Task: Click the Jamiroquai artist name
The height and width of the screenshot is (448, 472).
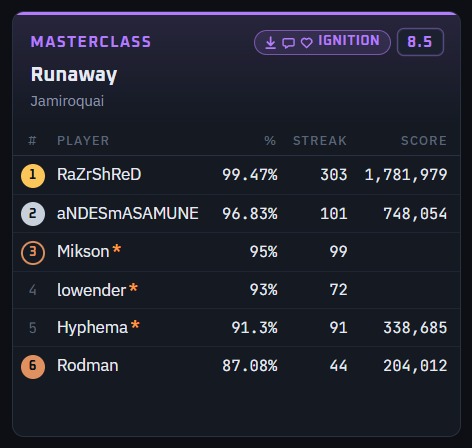Action: pyautogui.click(x=67, y=101)
